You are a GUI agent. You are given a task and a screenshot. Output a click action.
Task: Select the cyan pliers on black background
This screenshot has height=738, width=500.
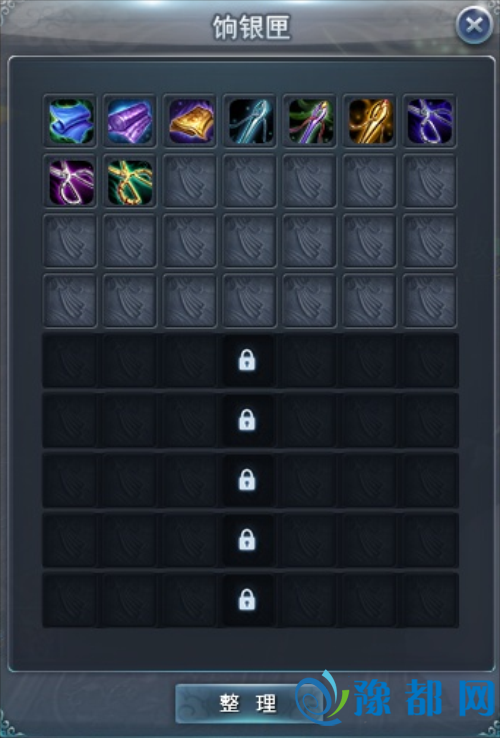250,121
